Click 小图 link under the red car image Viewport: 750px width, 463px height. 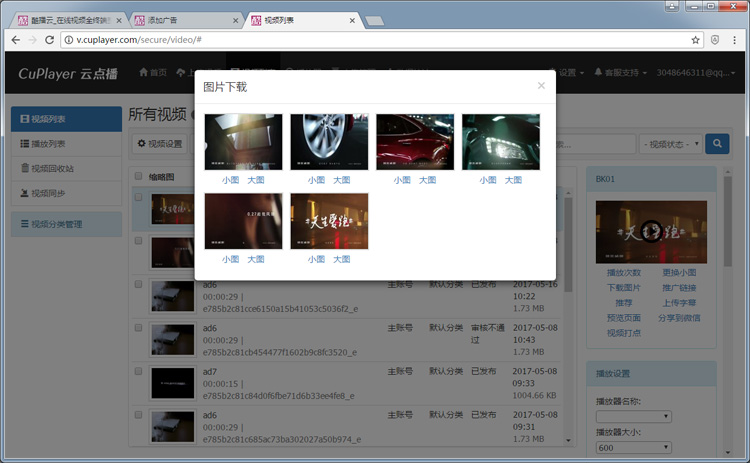pyautogui.click(x=401, y=180)
